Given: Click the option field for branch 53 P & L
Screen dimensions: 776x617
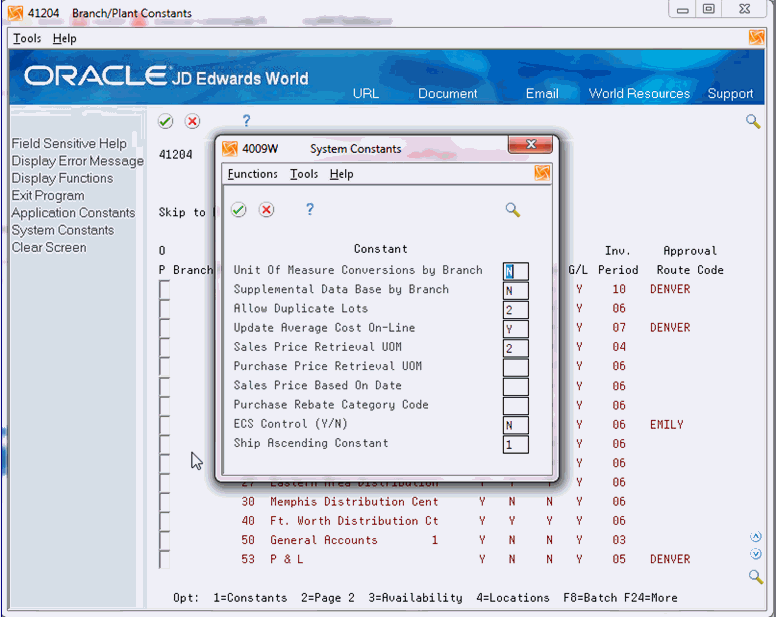Looking at the screenshot, I should (164, 560).
